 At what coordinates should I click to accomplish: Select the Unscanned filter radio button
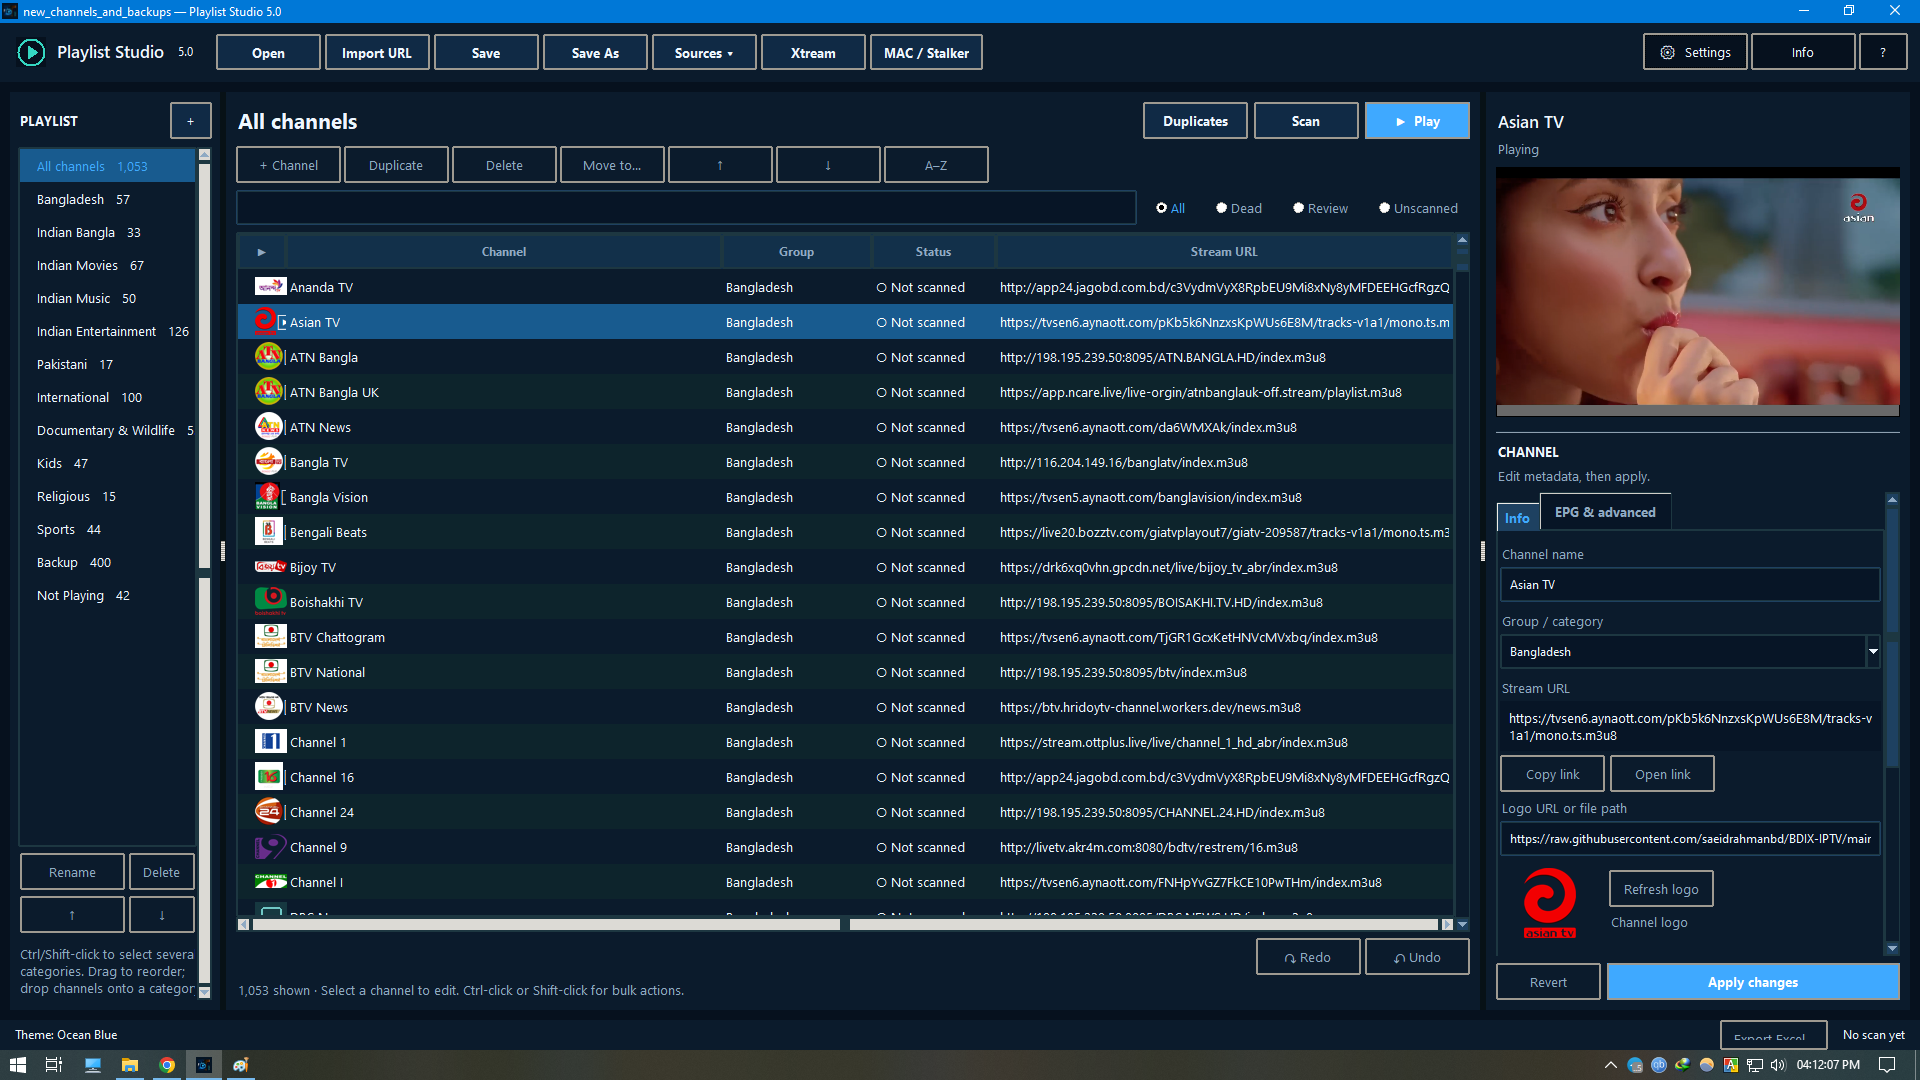pos(1384,208)
